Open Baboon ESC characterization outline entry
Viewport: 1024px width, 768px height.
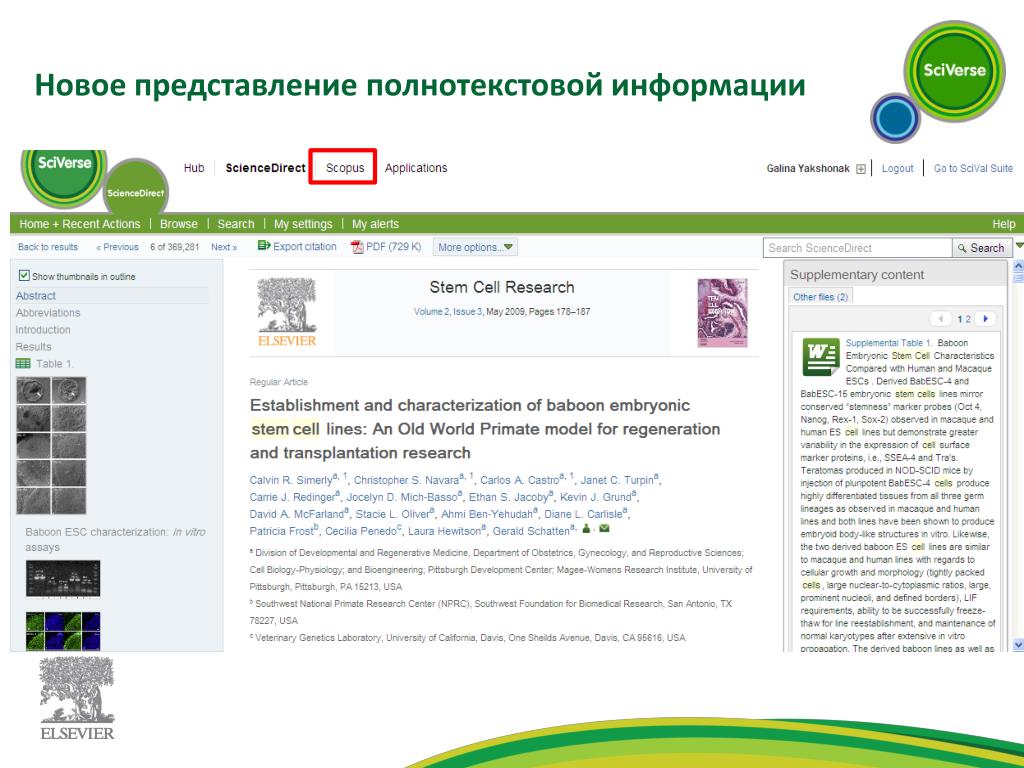115,539
